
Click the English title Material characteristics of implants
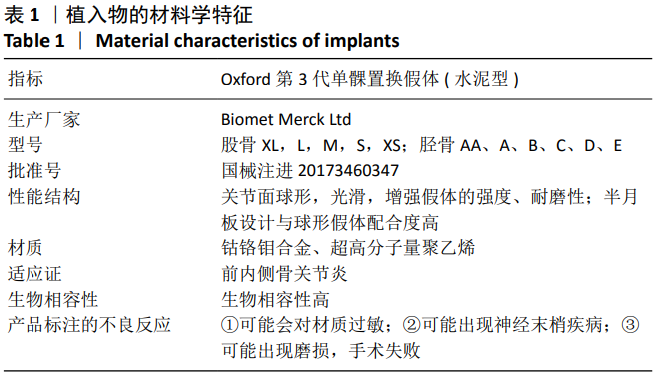click(247, 41)
